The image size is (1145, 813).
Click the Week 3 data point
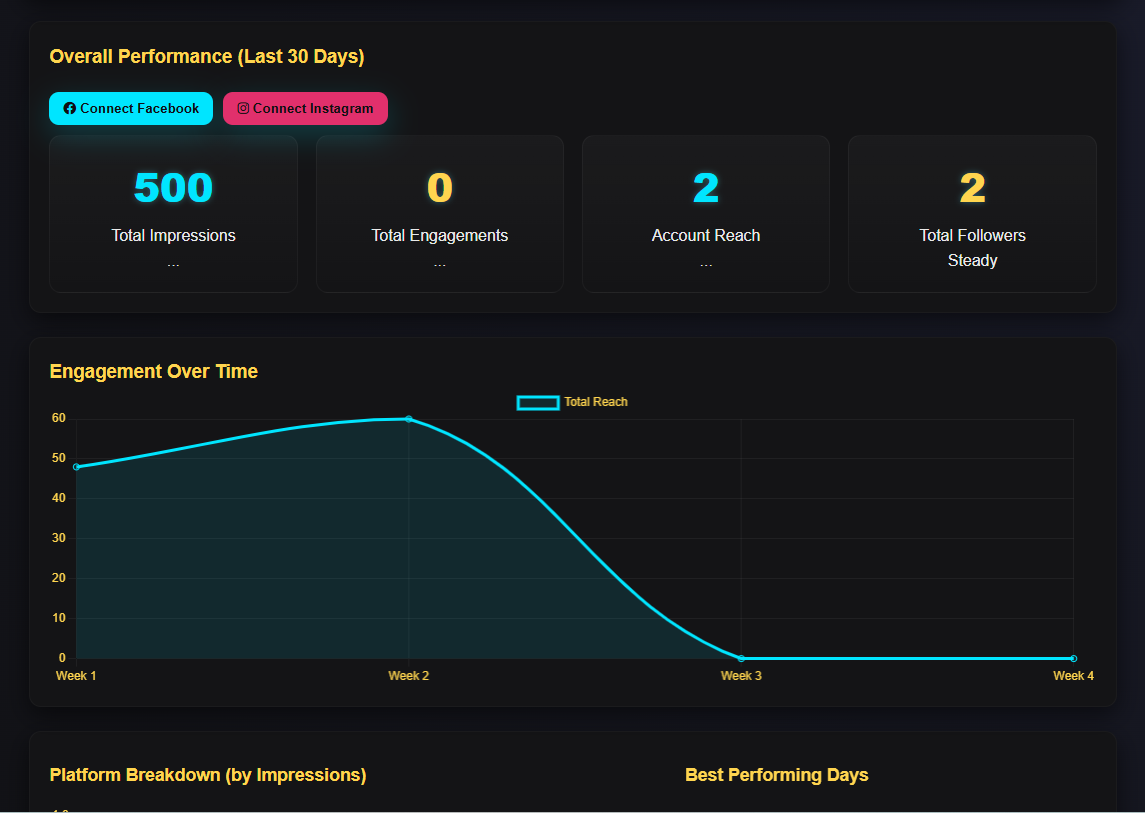point(741,658)
